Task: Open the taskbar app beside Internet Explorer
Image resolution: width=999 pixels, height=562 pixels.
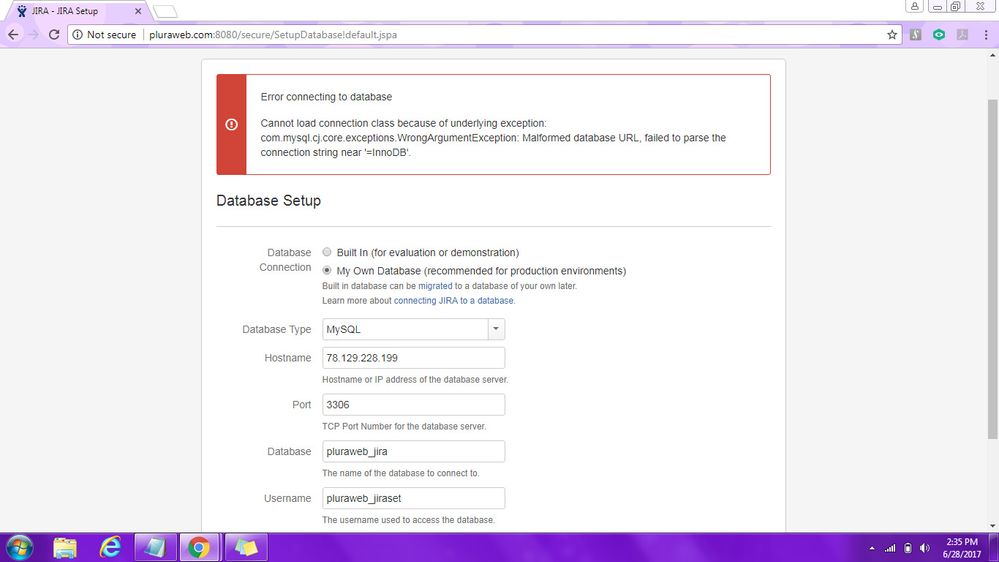Action: click(x=155, y=547)
